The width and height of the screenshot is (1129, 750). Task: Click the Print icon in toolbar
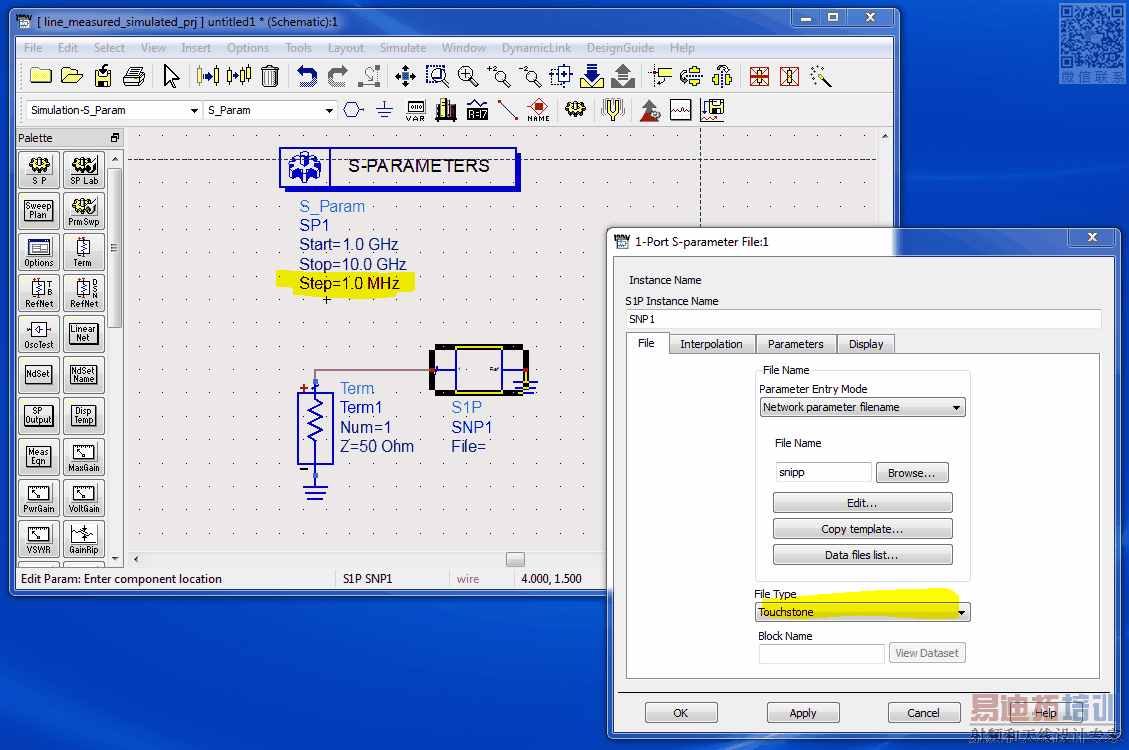click(134, 76)
